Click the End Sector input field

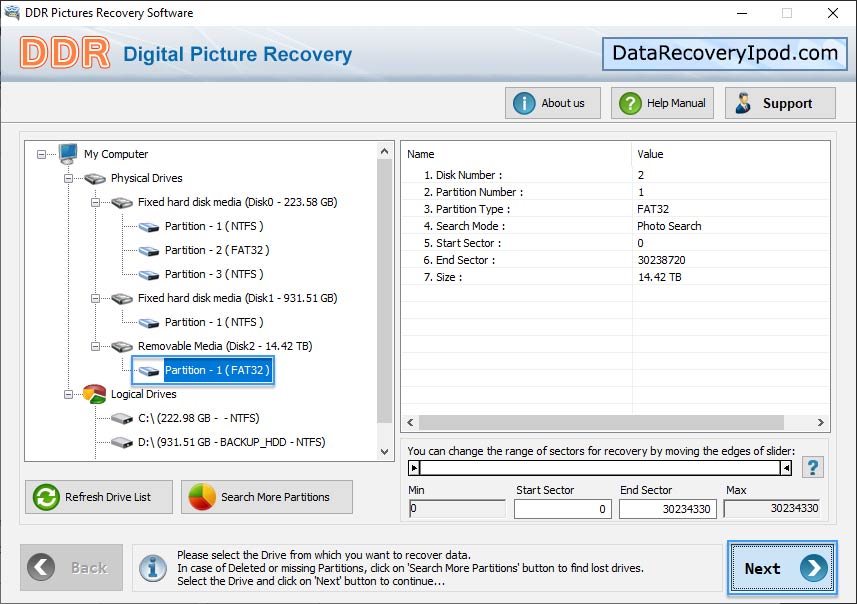point(667,509)
